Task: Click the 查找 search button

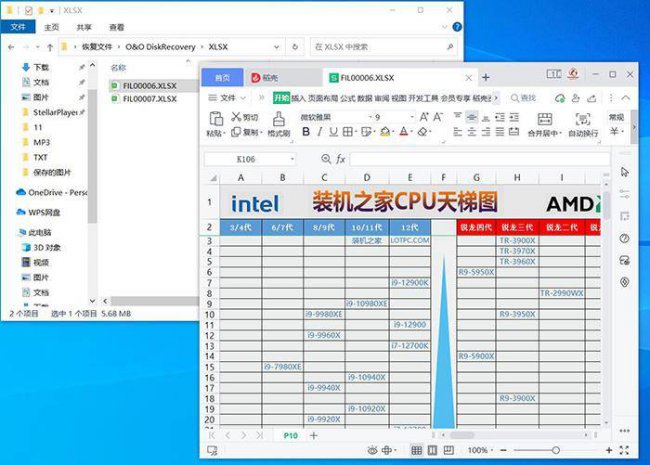Action: coord(523,98)
